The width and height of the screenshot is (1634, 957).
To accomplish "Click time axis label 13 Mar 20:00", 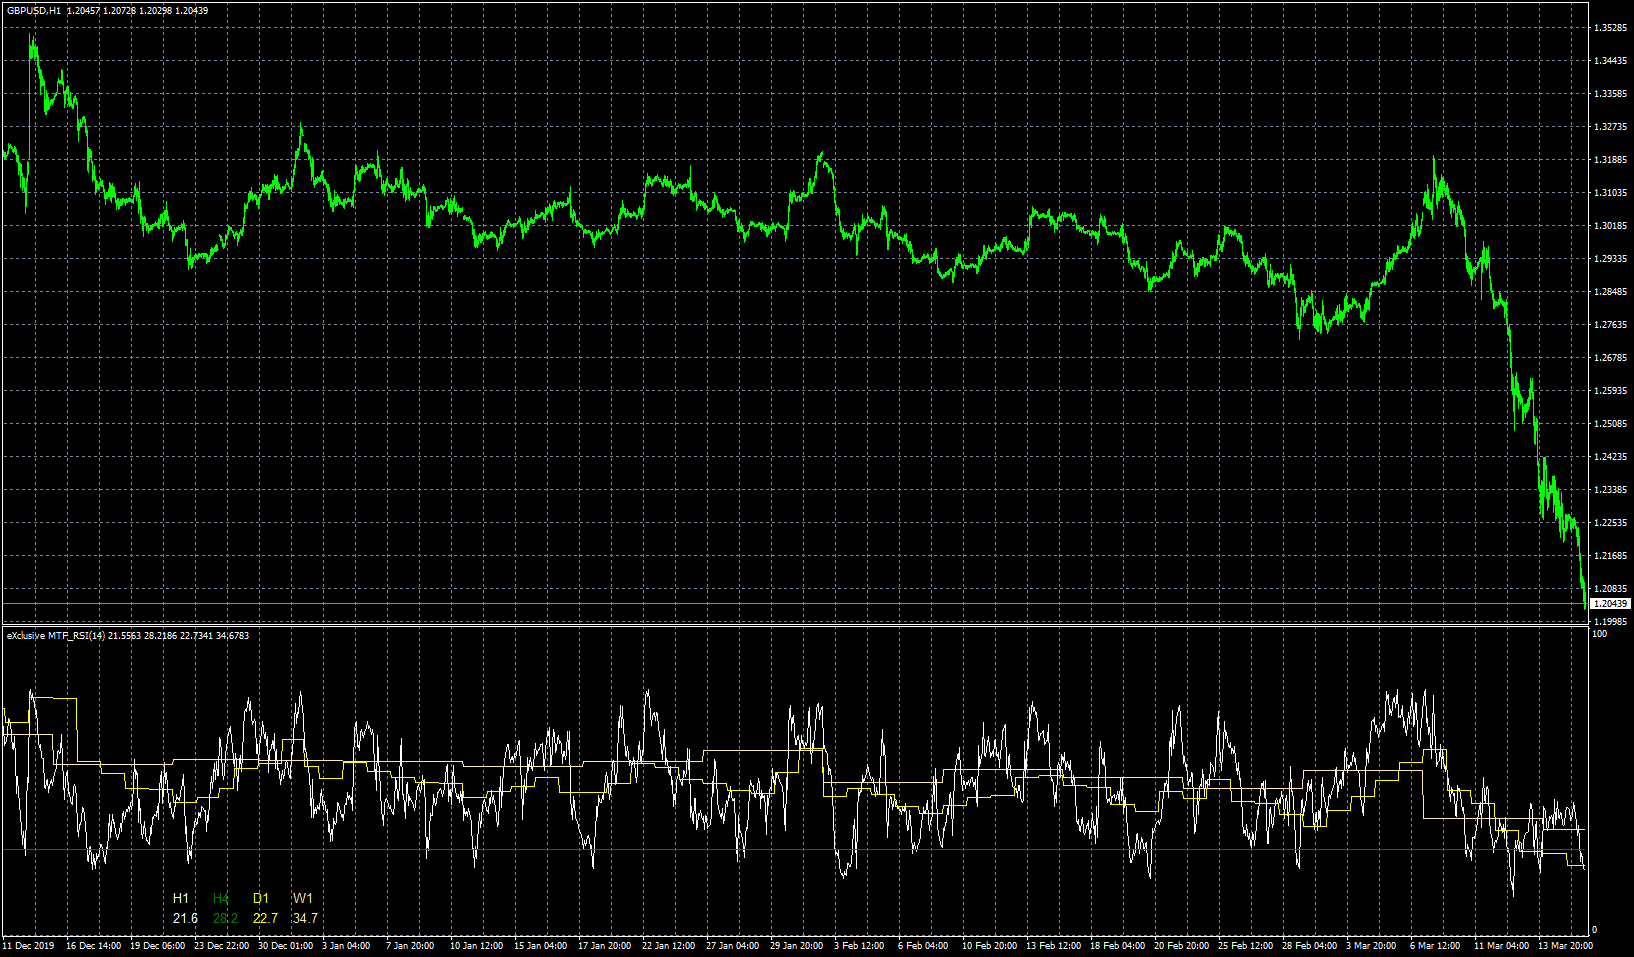I will [1565, 945].
